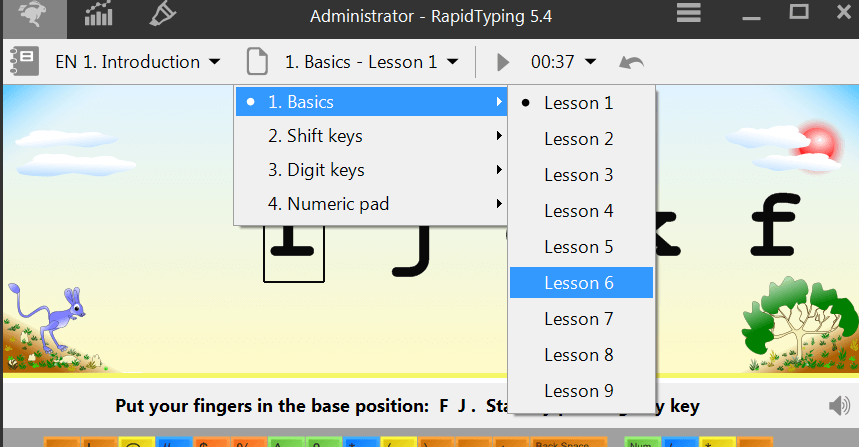Open the lesson editor highlighter tab
The height and width of the screenshot is (447, 859).
click(163, 14)
